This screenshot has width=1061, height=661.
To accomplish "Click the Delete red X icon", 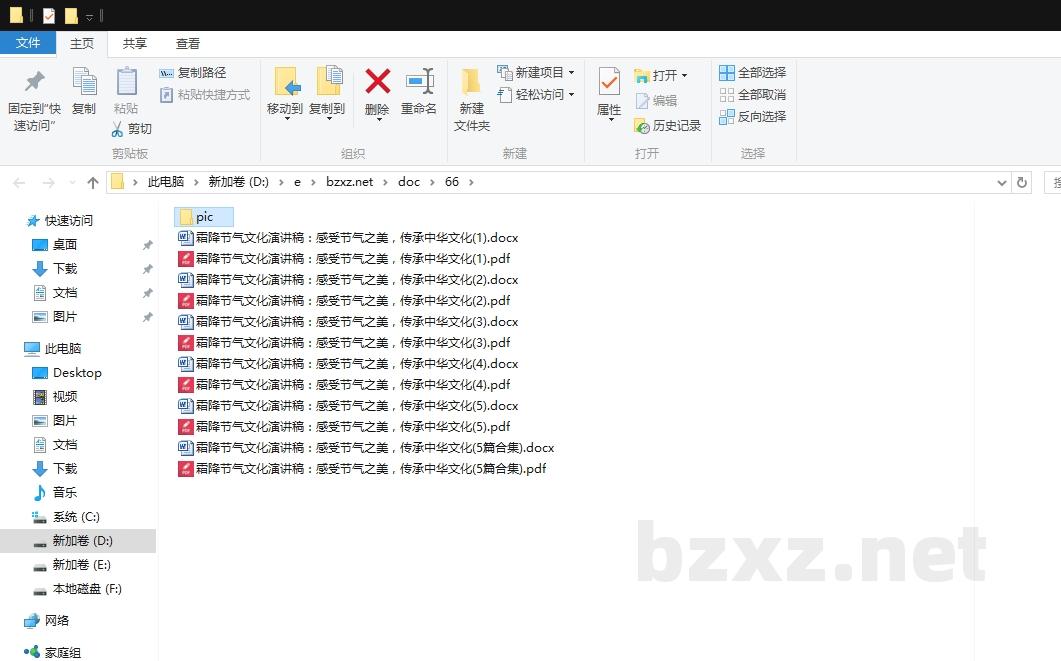I will tap(377, 82).
